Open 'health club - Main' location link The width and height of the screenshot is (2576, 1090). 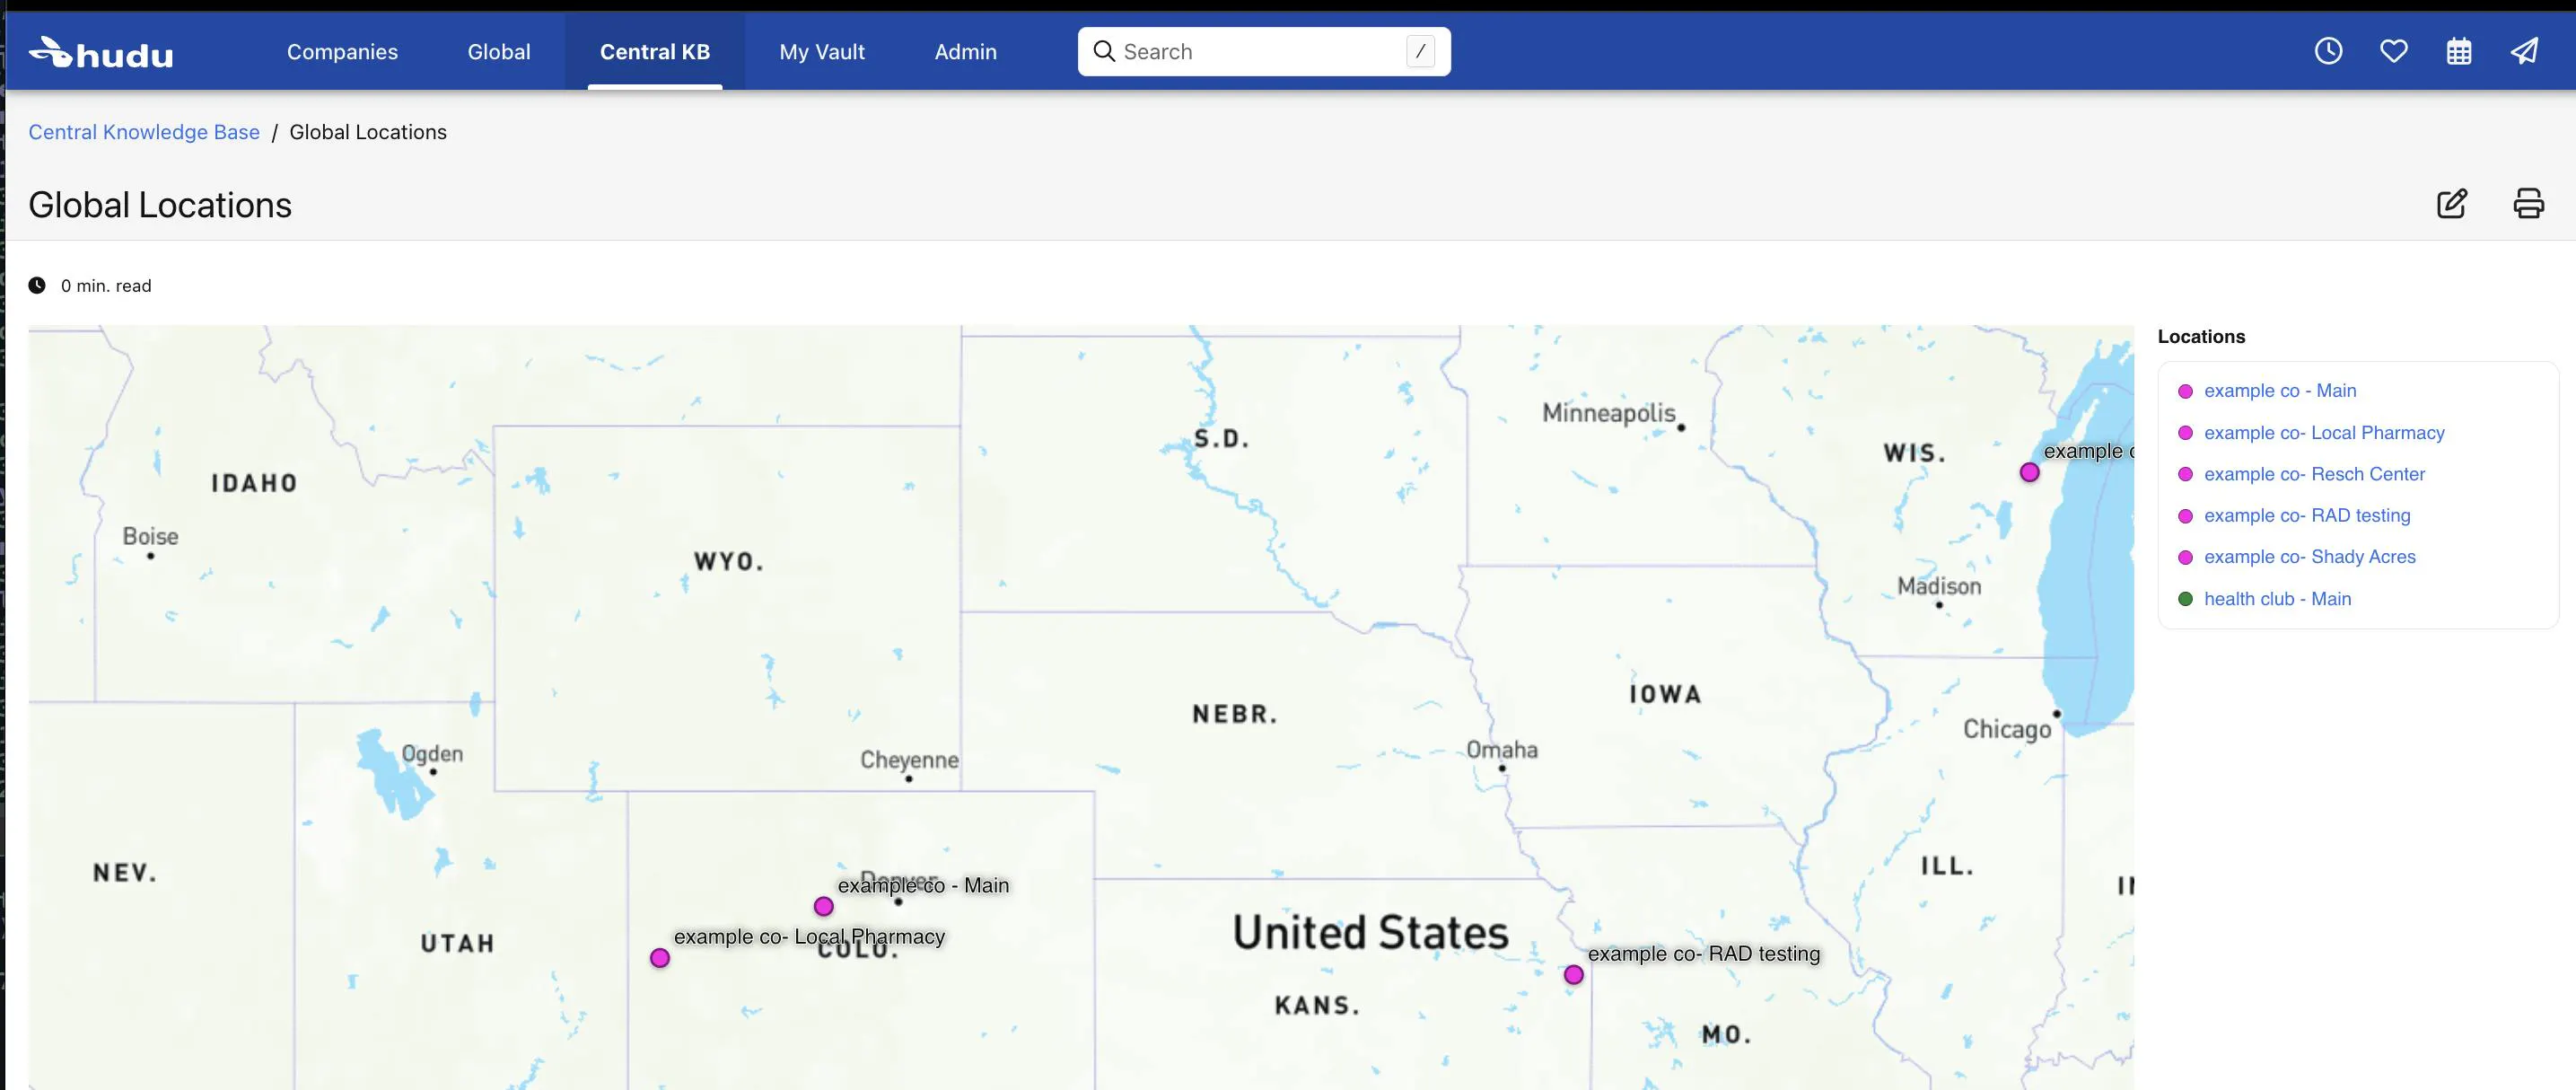tap(2277, 599)
